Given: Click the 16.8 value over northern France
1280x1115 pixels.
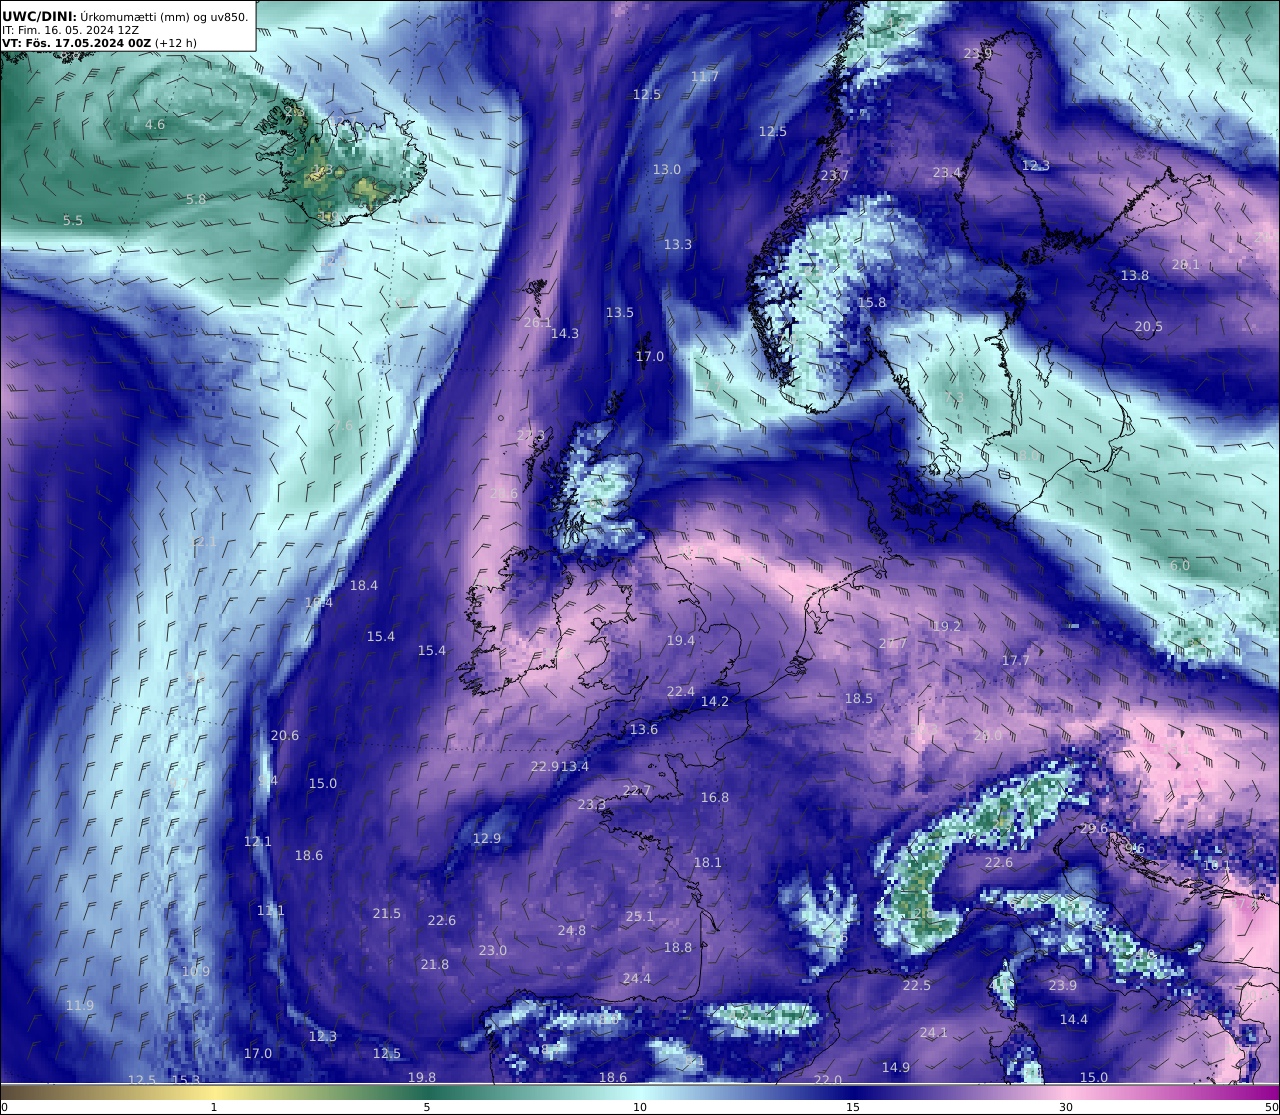Looking at the screenshot, I should 715,798.
